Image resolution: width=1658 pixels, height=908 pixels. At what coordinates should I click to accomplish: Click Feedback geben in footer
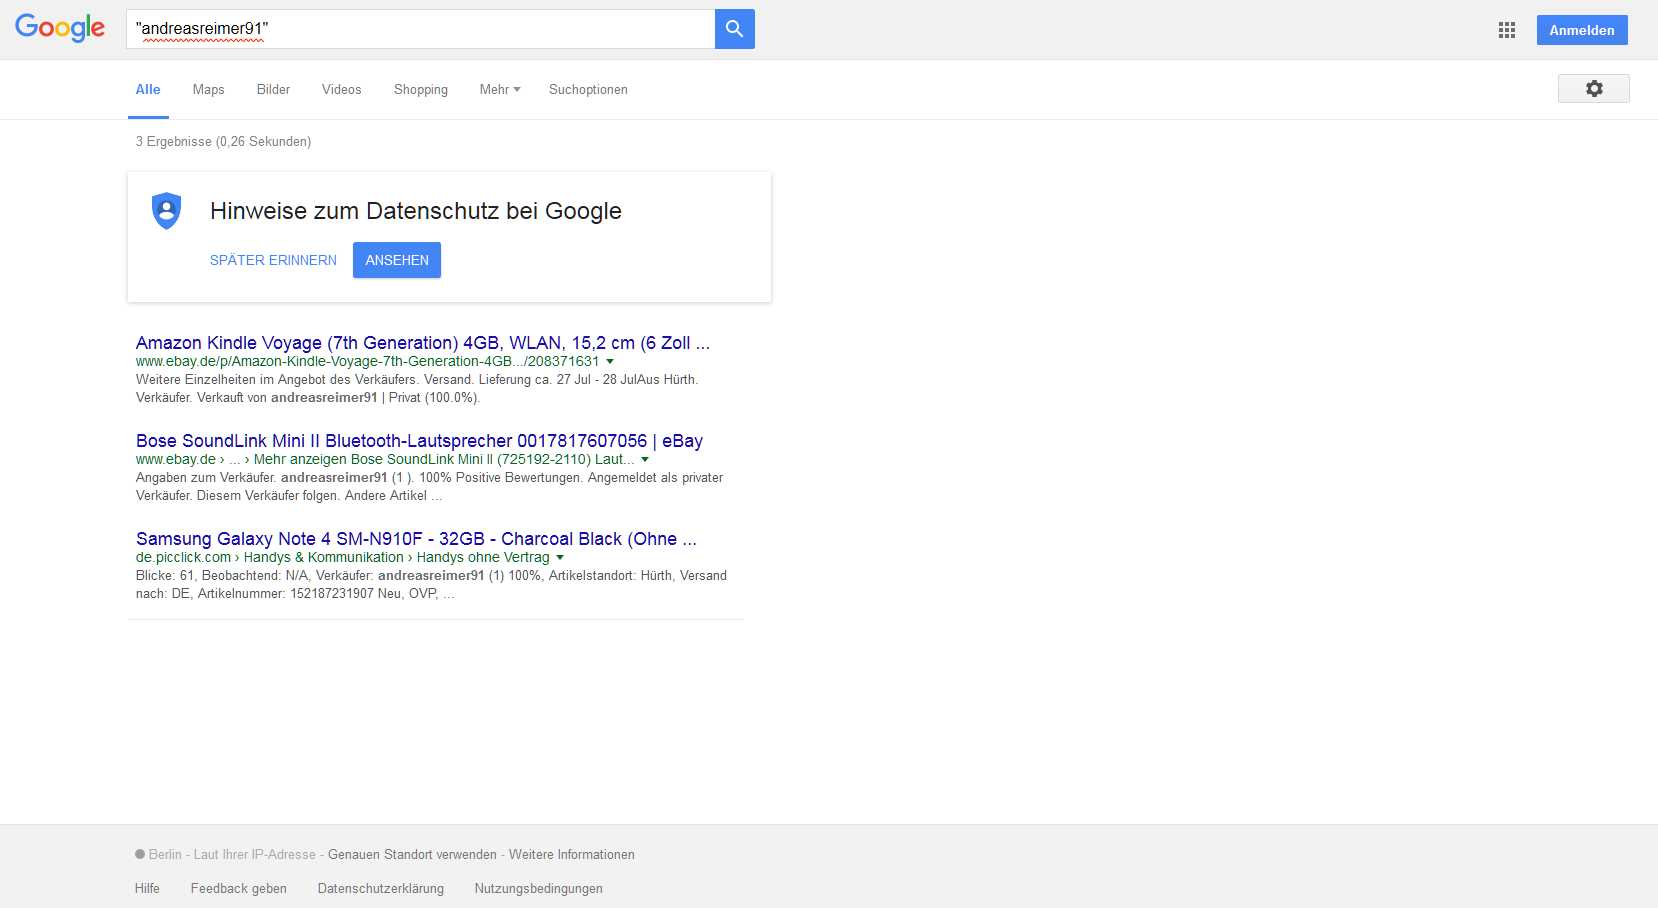click(x=239, y=889)
